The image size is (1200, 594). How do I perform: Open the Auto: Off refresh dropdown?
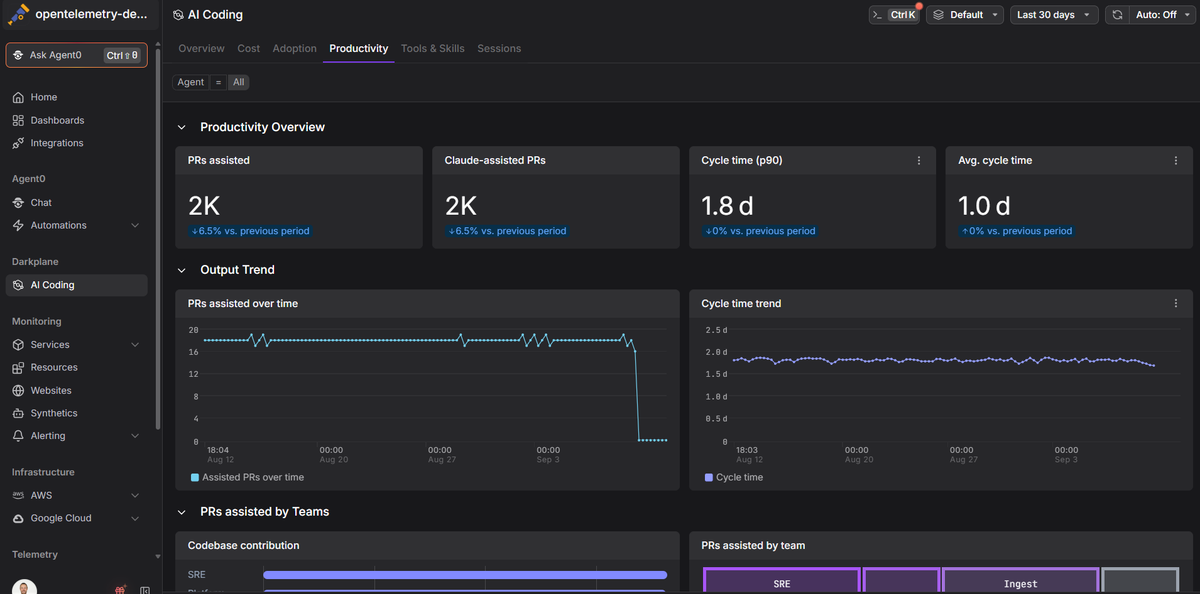click(x=1162, y=15)
